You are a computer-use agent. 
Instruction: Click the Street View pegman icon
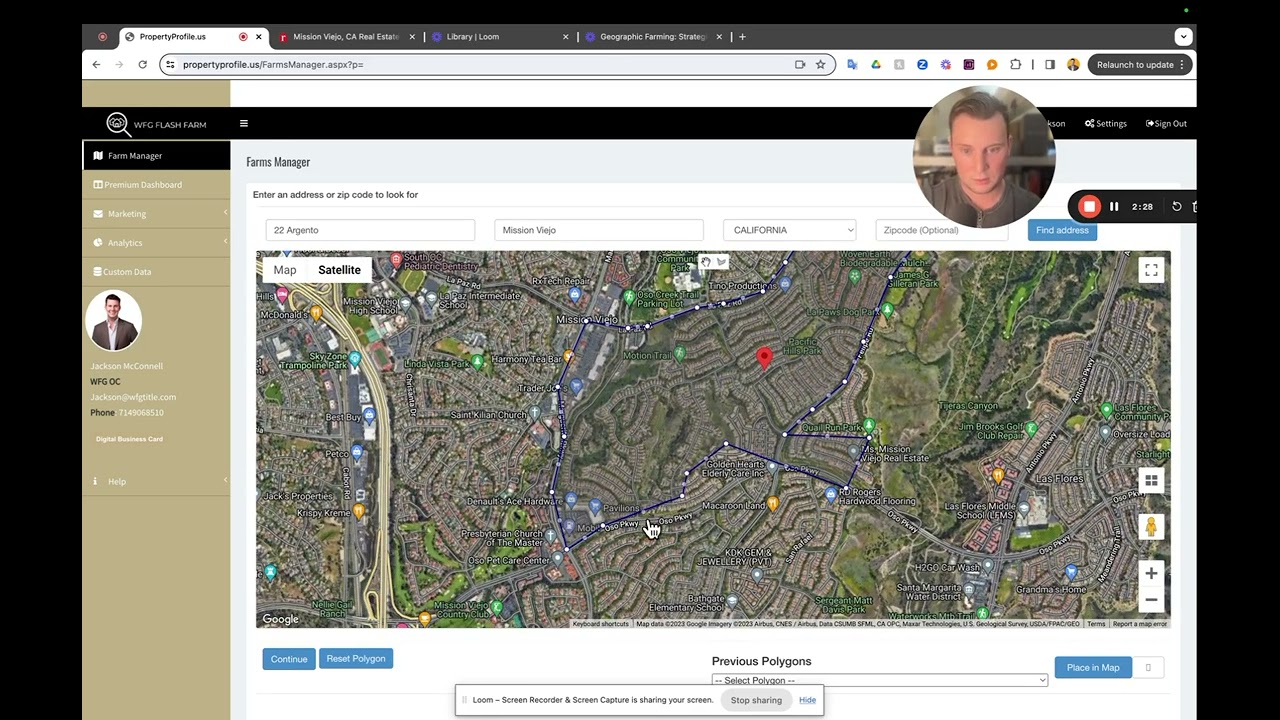coord(1151,527)
